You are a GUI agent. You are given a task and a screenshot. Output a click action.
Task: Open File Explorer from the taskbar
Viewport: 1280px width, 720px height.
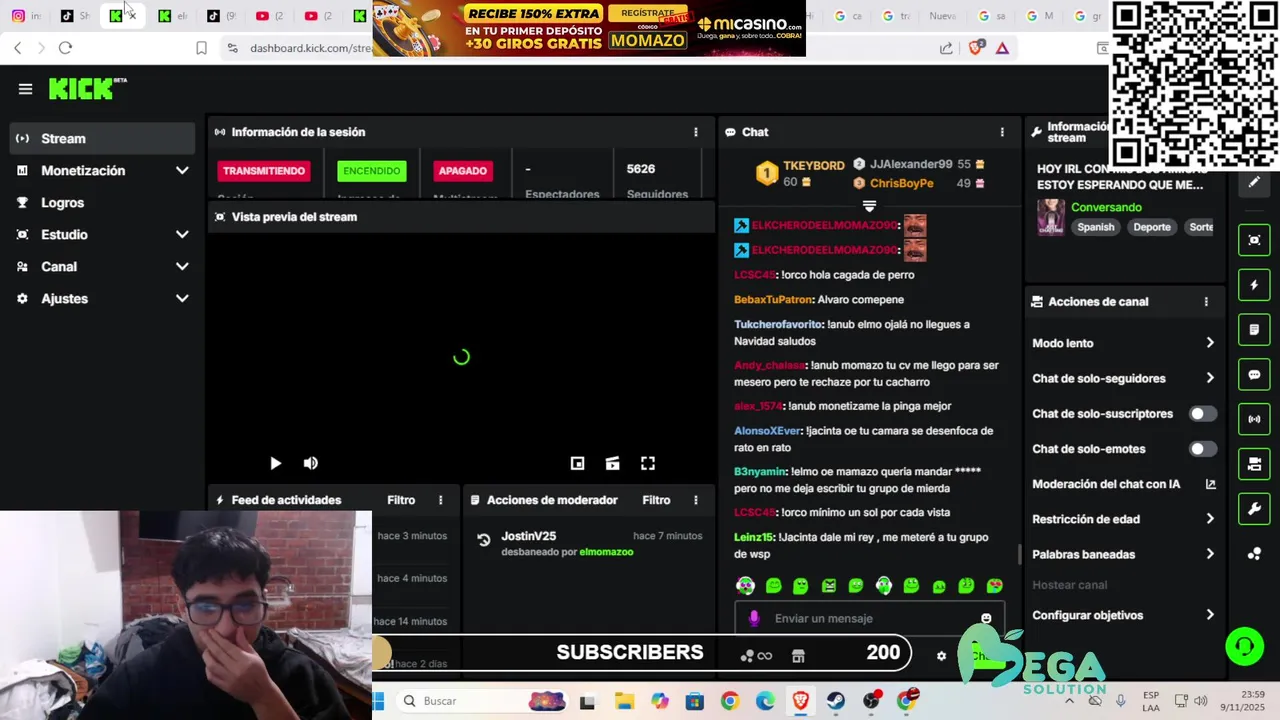coord(623,701)
